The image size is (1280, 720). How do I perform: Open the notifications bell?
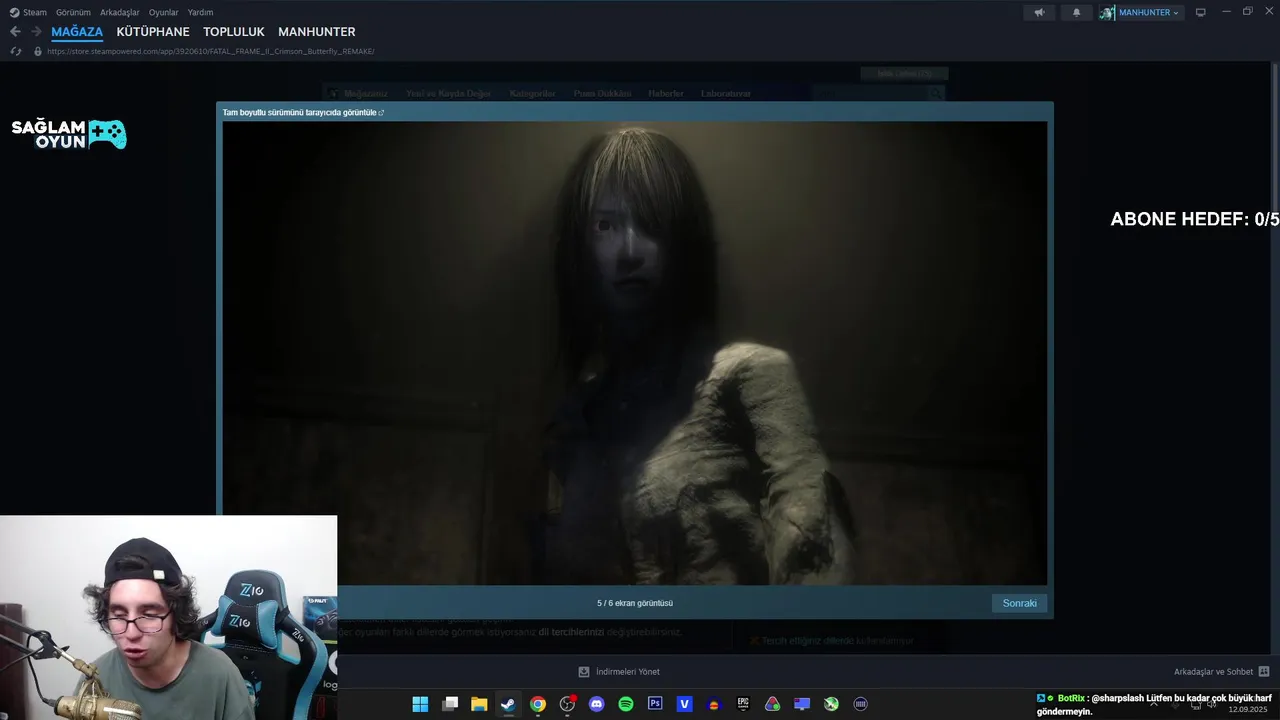pos(1076,12)
